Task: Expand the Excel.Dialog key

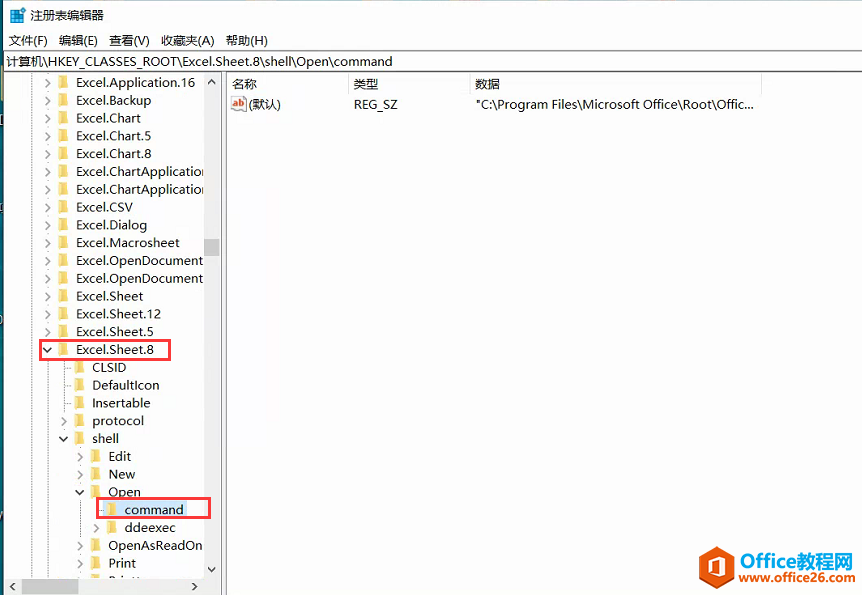Action: coord(47,225)
